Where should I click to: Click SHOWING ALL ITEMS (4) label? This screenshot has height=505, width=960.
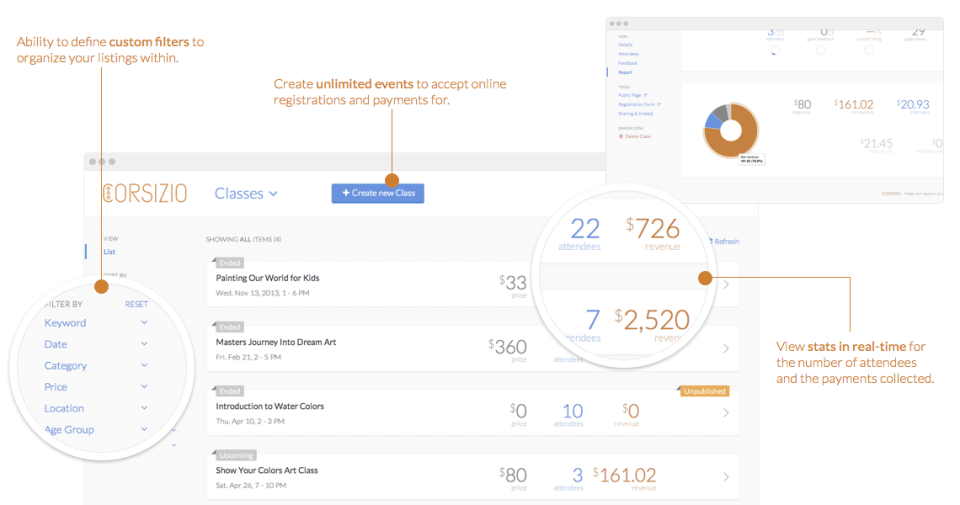point(243,239)
